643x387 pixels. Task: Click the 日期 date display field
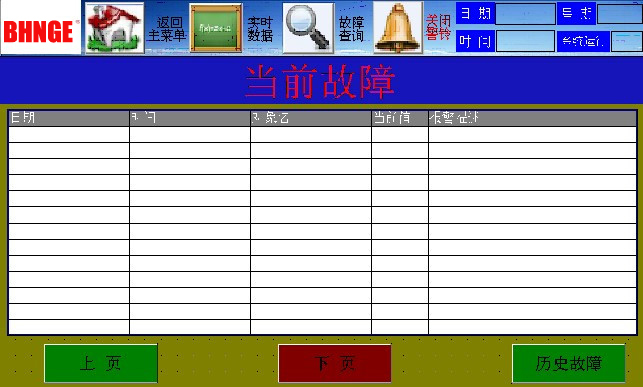click(525, 14)
